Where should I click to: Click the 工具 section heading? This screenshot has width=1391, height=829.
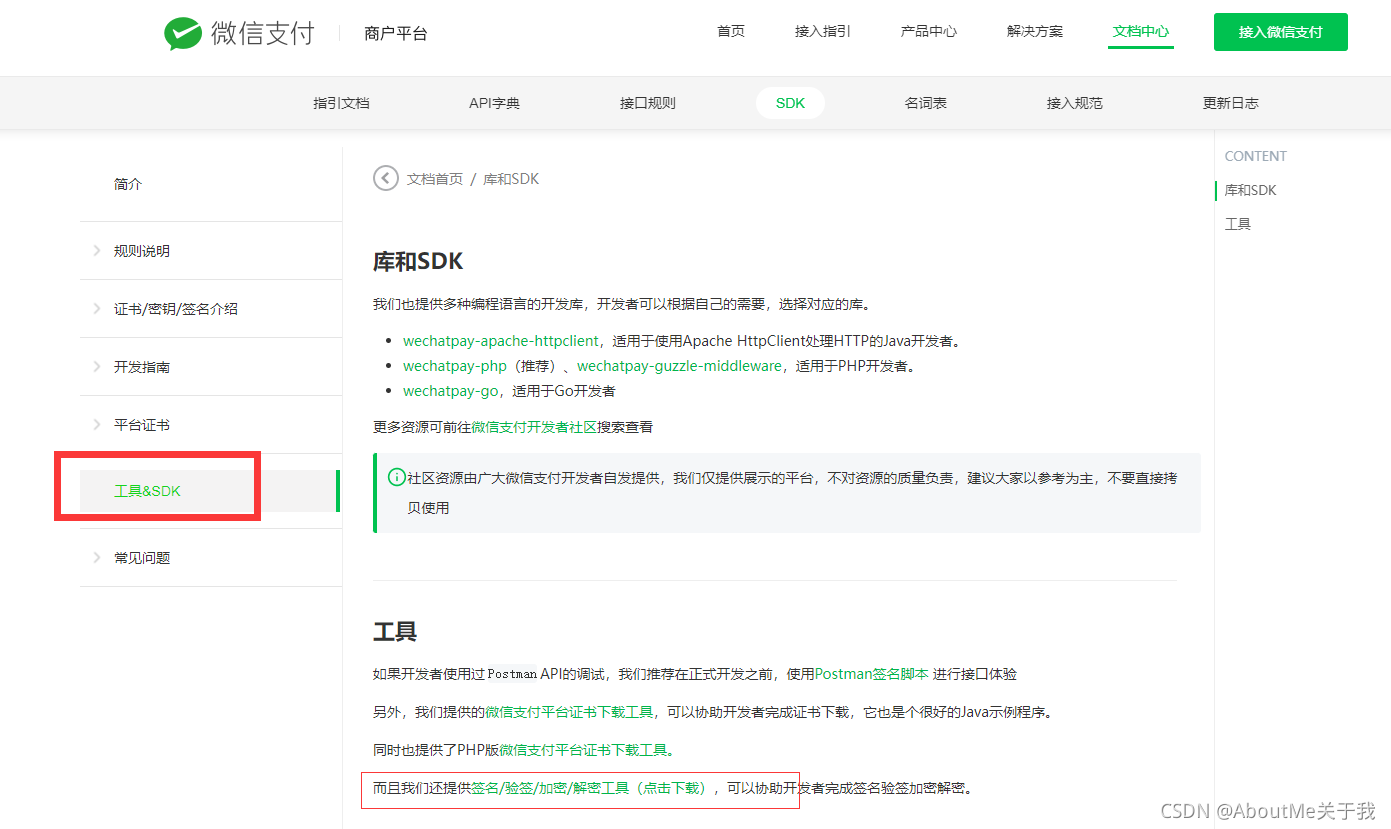pos(395,631)
